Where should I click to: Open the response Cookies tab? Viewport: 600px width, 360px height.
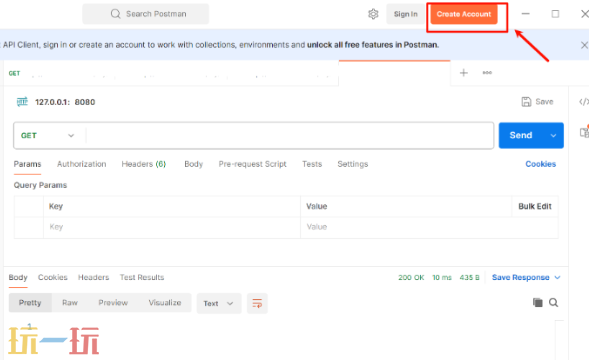[52, 277]
